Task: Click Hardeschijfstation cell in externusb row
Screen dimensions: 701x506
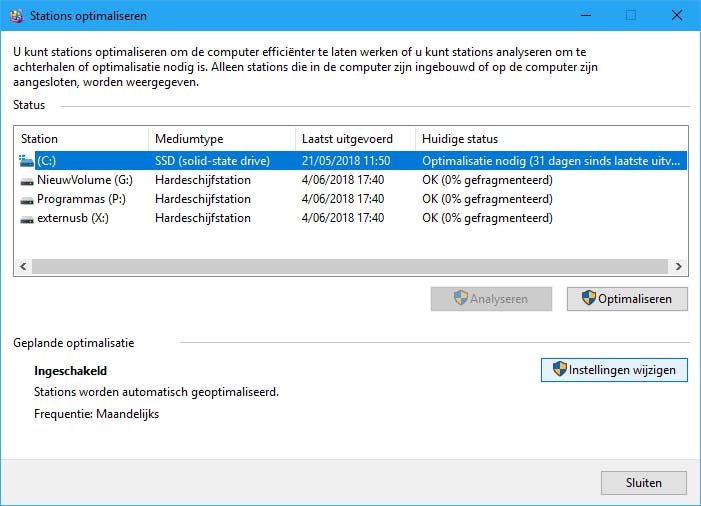Action: point(203,218)
